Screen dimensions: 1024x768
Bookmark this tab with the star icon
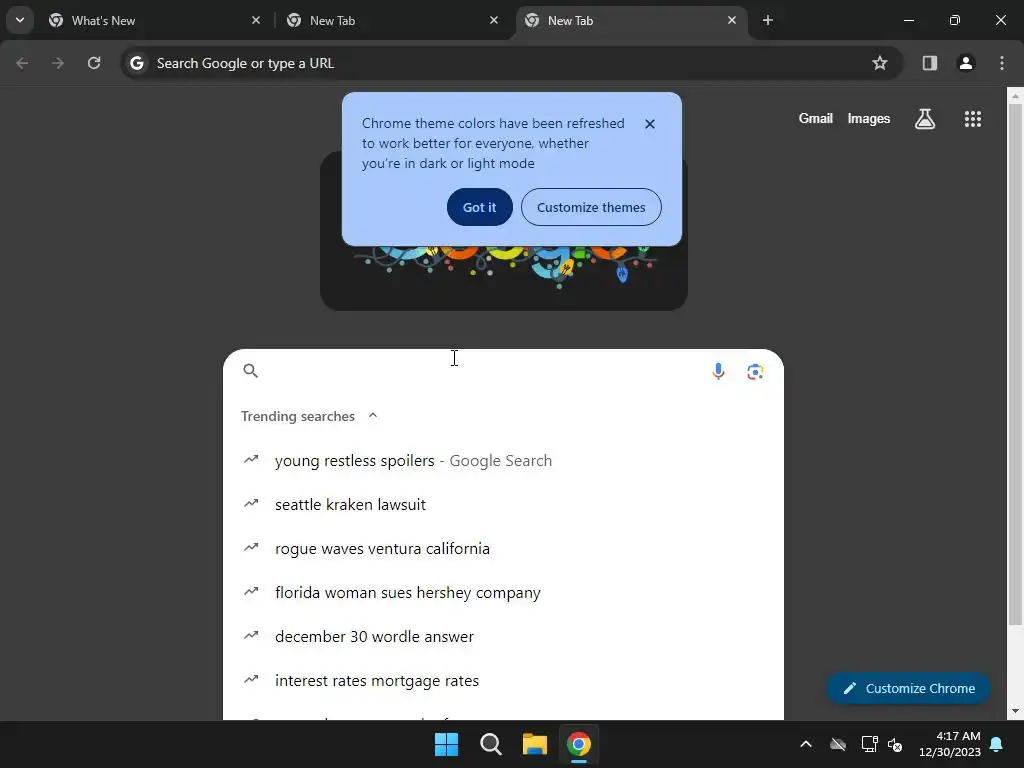pos(880,63)
